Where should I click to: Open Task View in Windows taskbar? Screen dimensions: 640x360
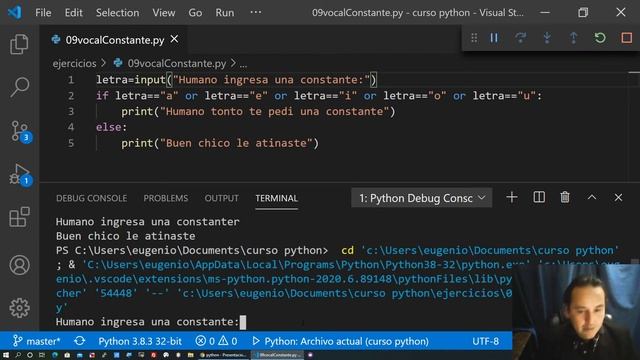pyautogui.click(x=42, y=355)
